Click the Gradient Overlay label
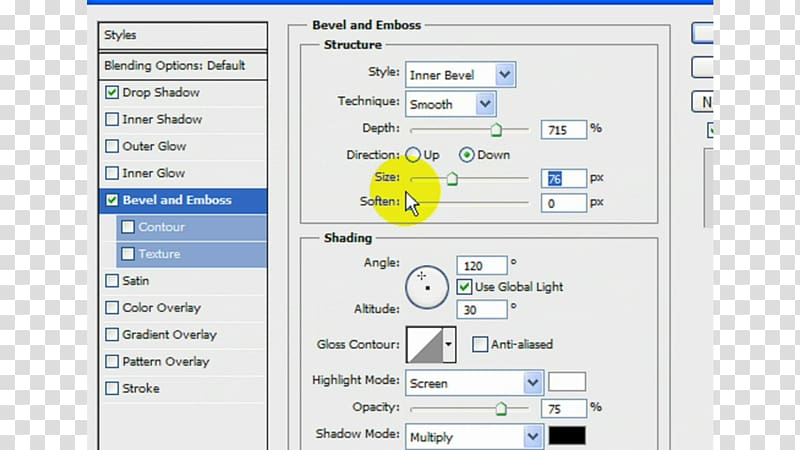 169,335
